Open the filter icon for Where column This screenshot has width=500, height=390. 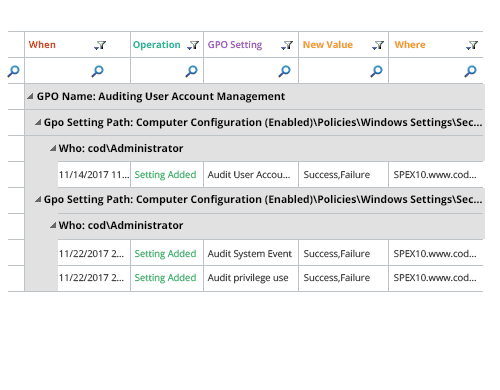coord(472,45)
